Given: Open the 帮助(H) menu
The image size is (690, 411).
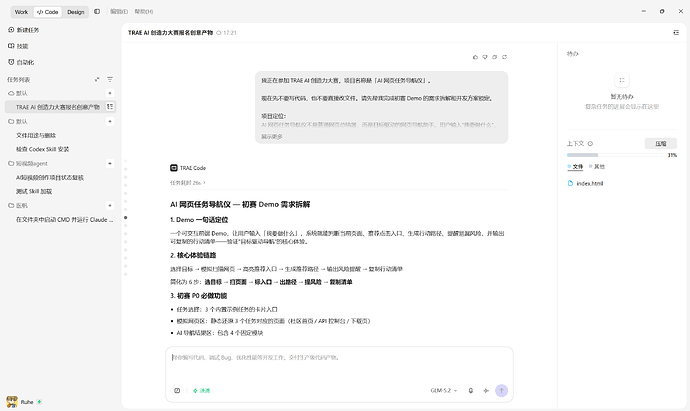Looking at the screenshot, I should pyautogui.click(x=144, y=12).
